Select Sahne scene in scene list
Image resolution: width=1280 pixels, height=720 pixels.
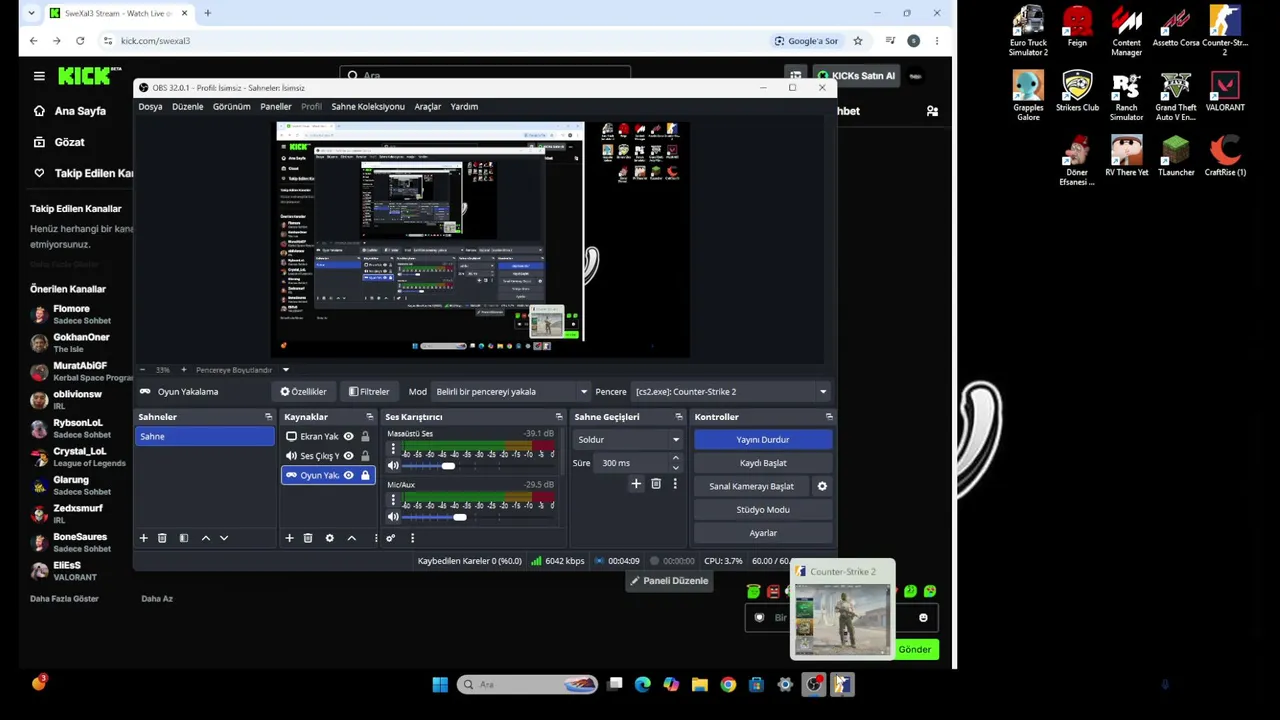[205, 437]
